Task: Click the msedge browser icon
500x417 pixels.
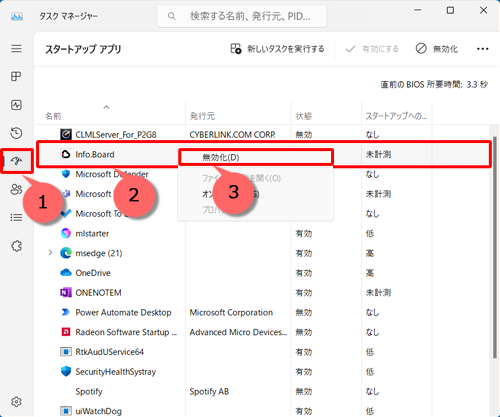Action: pos(66,253)
